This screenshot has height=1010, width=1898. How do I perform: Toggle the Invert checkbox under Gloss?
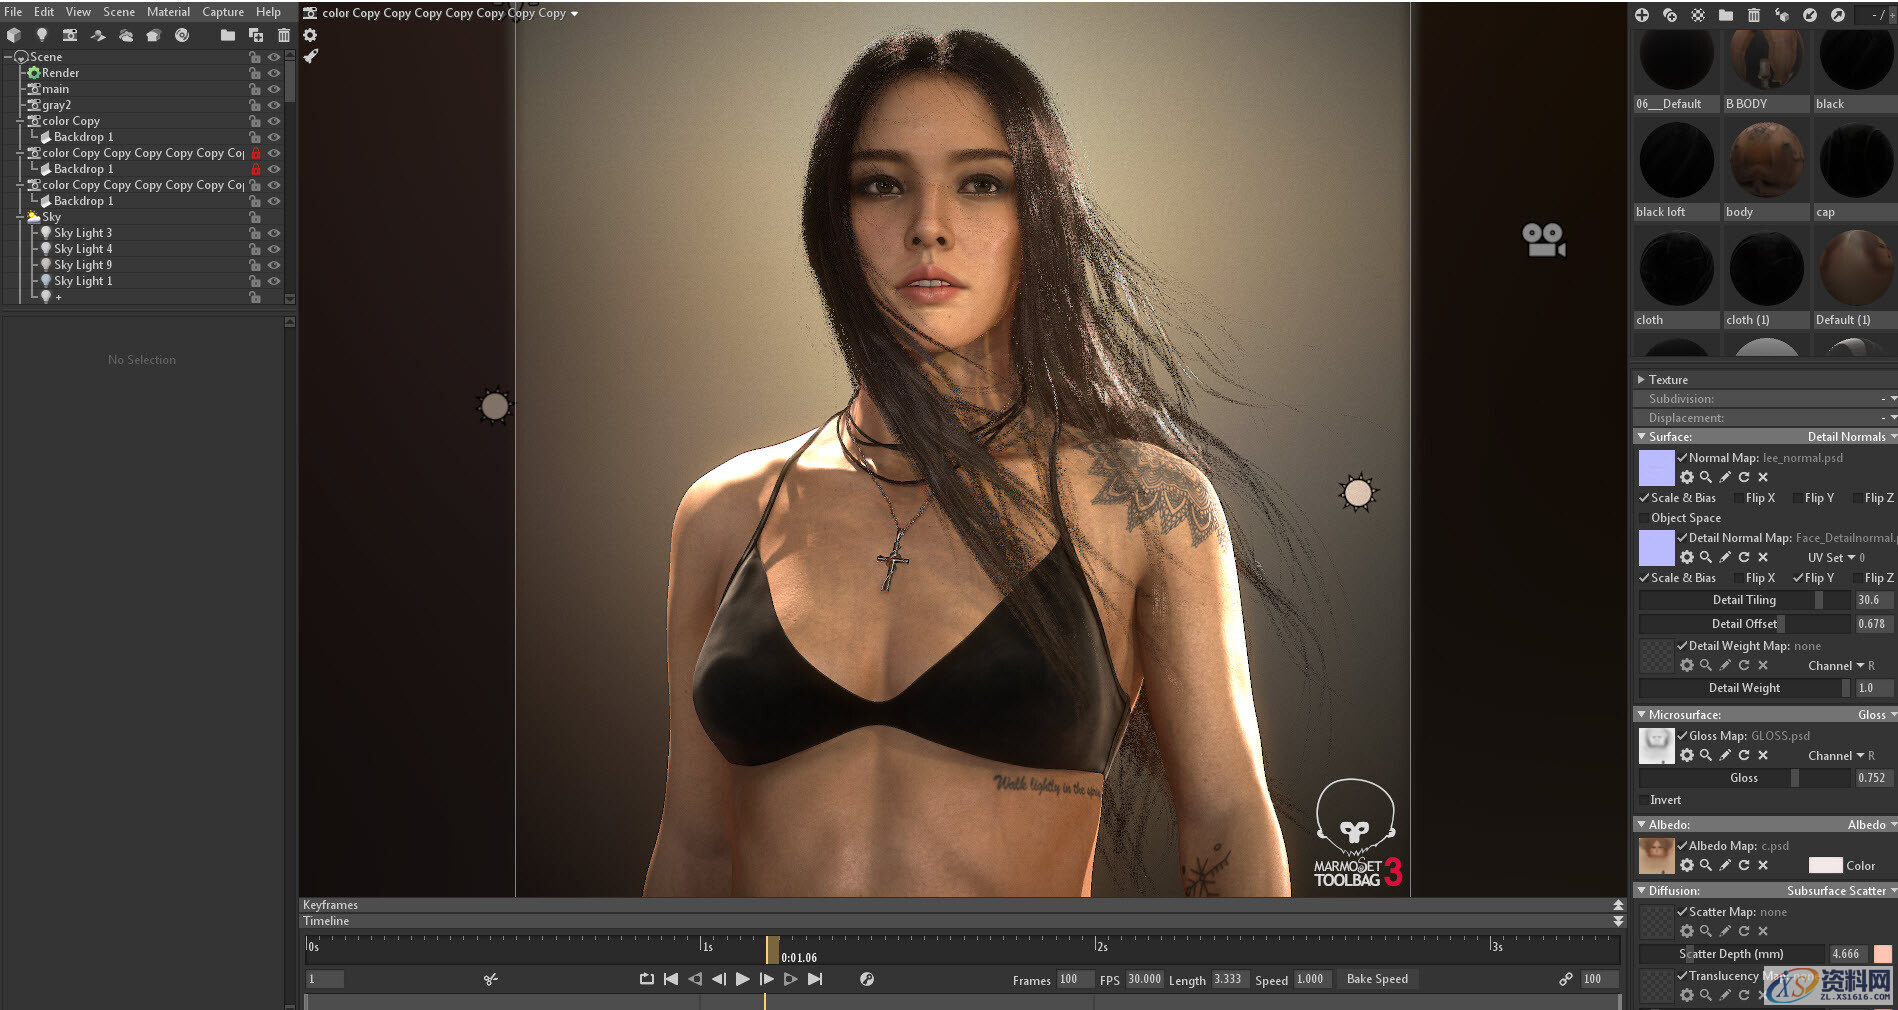click(1646, 800)
